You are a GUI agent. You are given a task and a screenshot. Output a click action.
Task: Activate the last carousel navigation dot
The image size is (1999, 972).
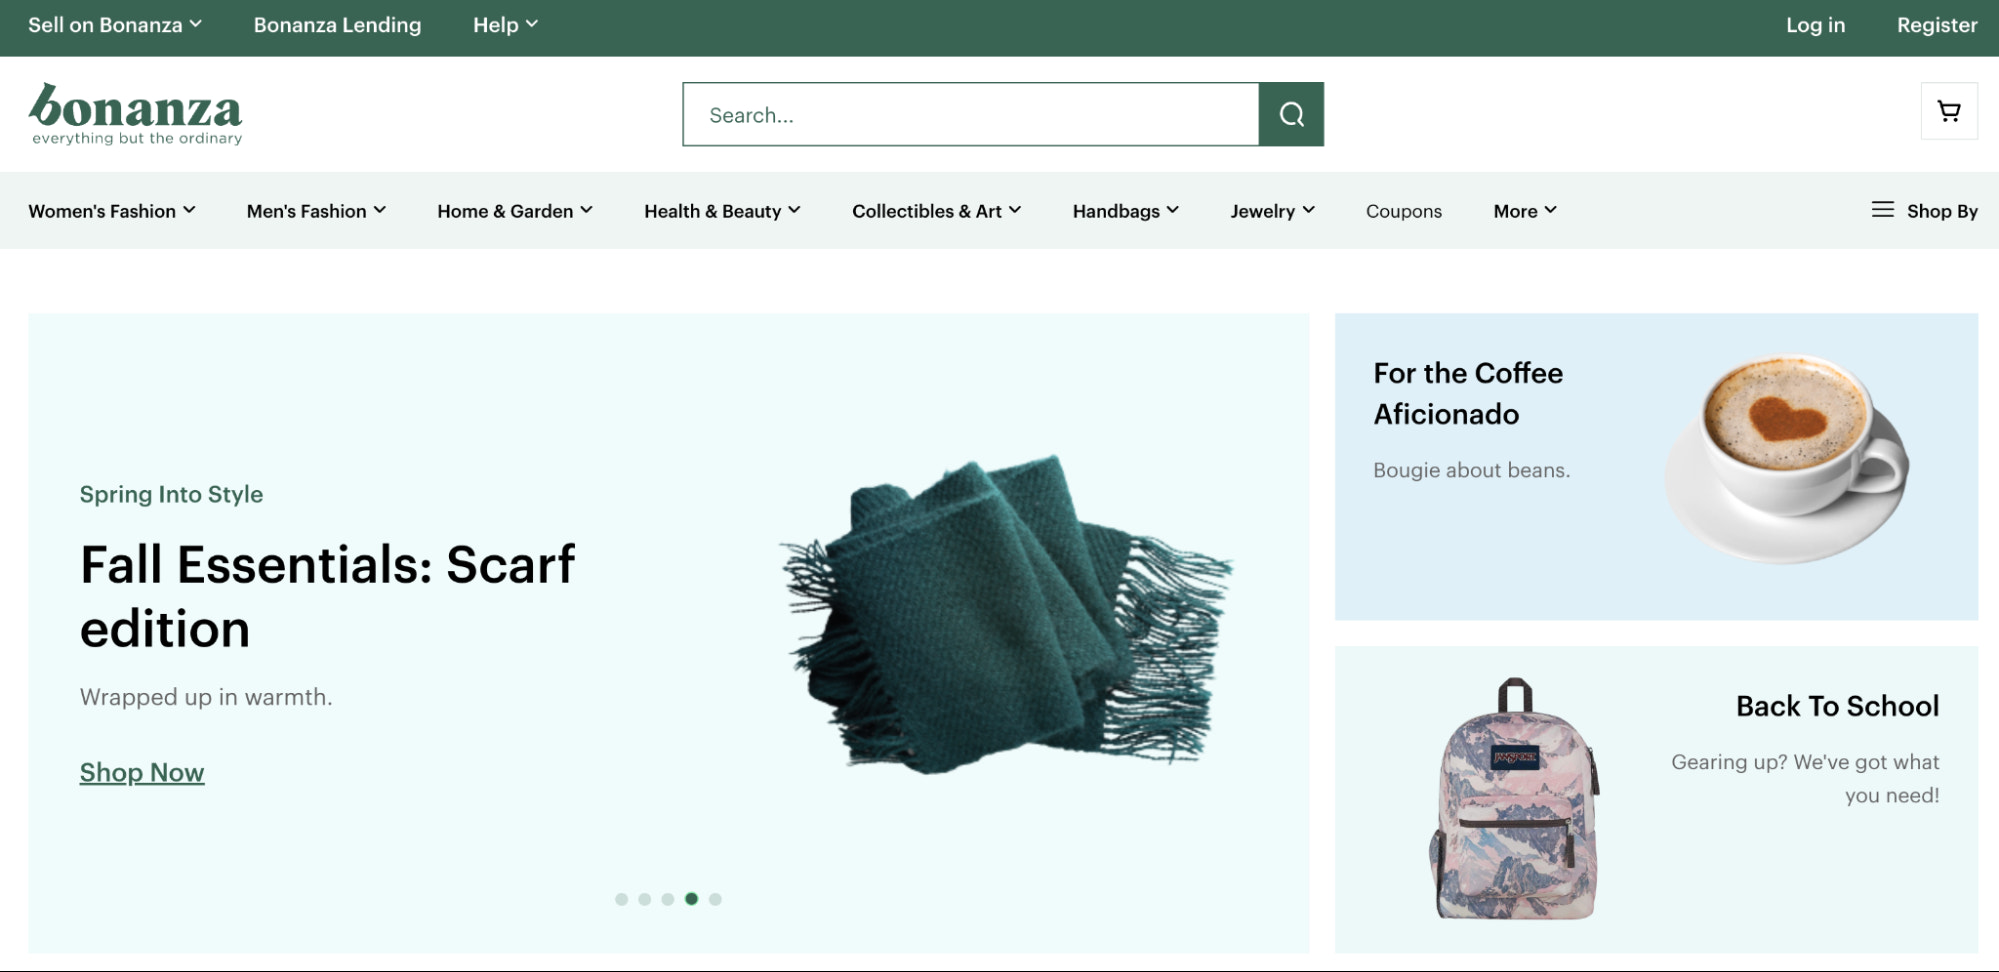pyautogui.click(x=714, y=899)
